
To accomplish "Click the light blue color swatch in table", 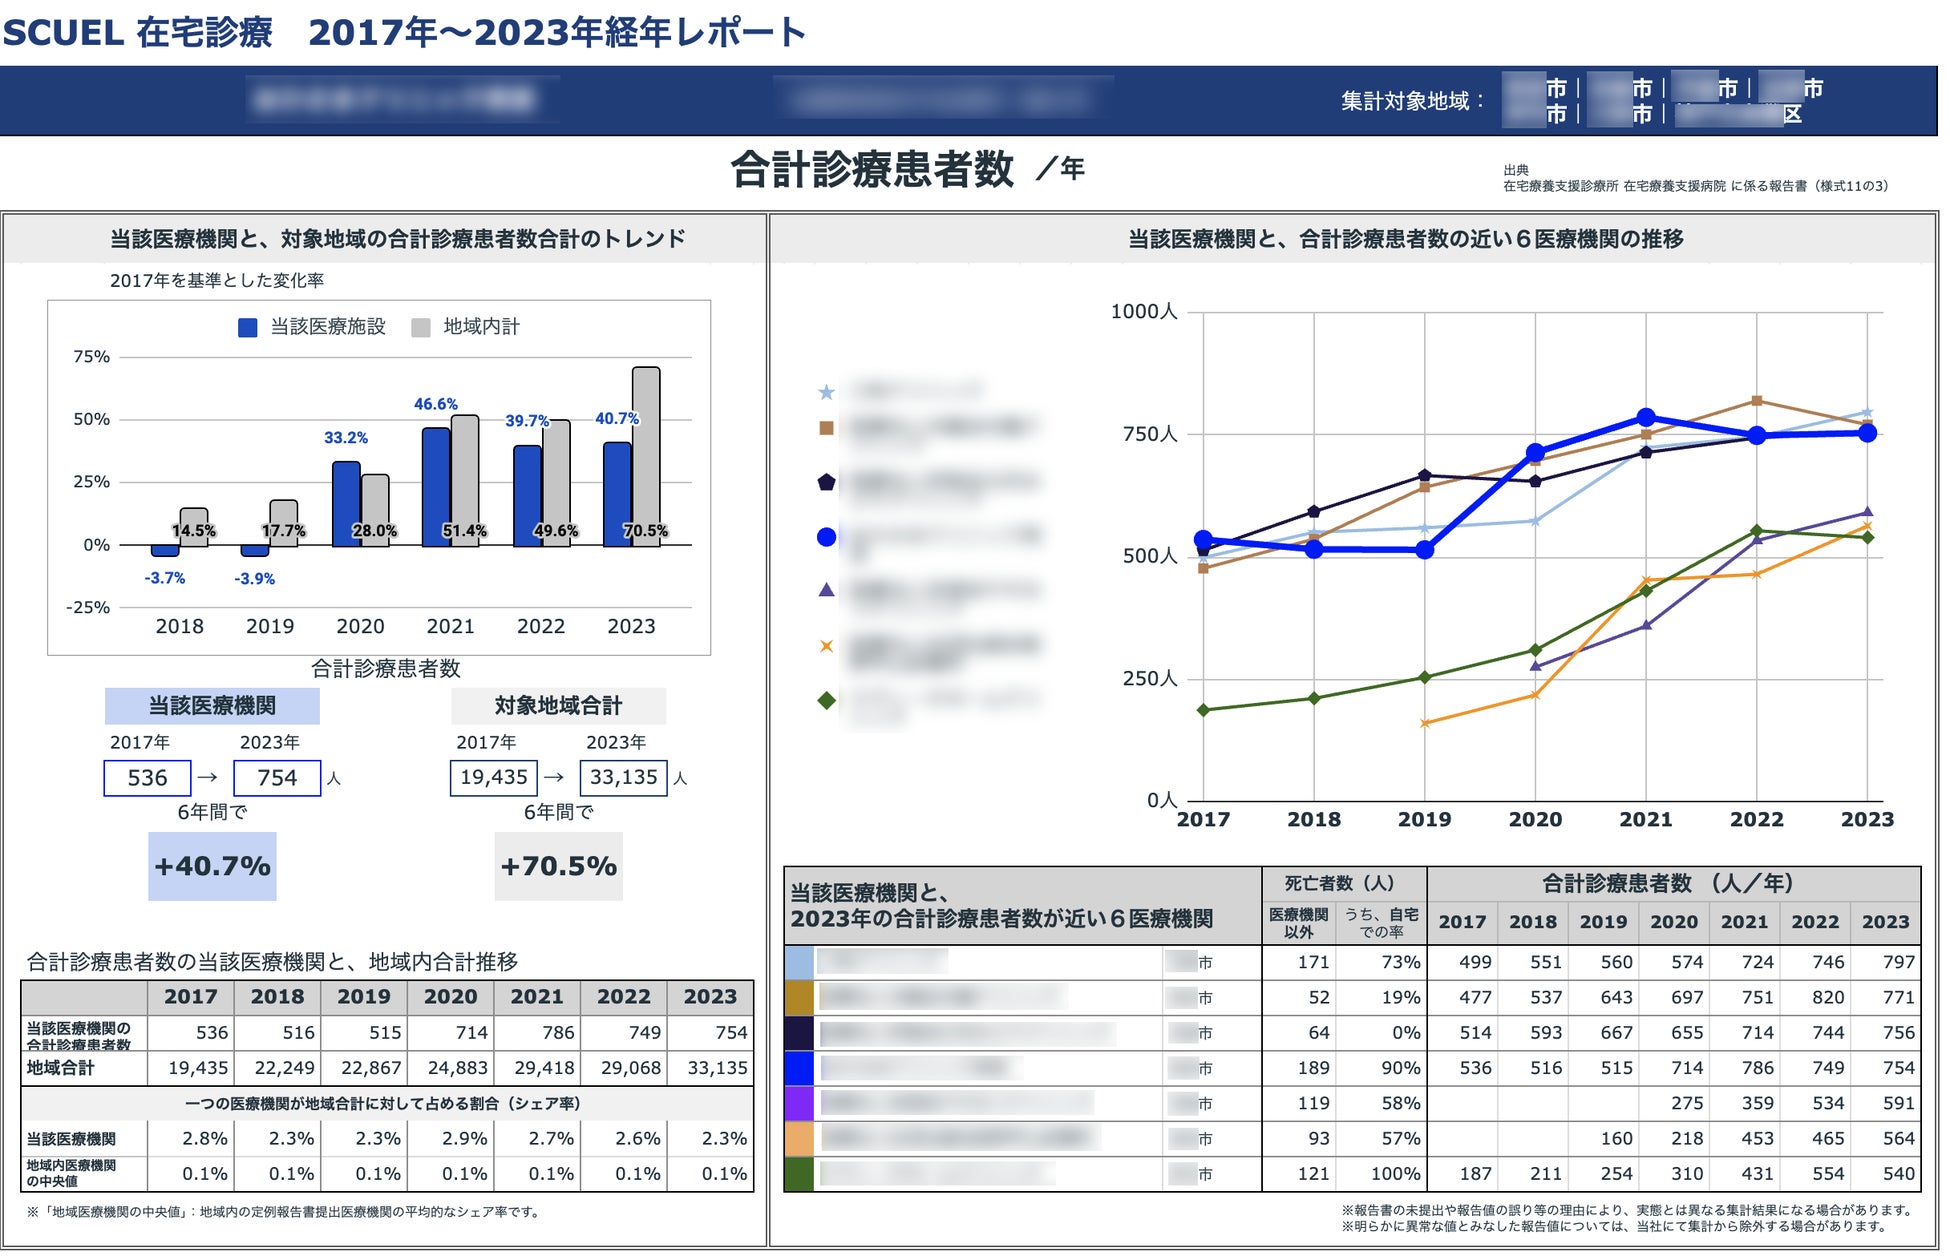I will point(799,962).
